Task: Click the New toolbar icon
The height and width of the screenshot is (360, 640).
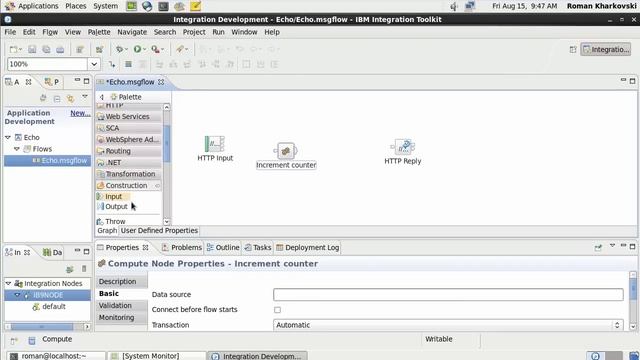Action: 14,49
